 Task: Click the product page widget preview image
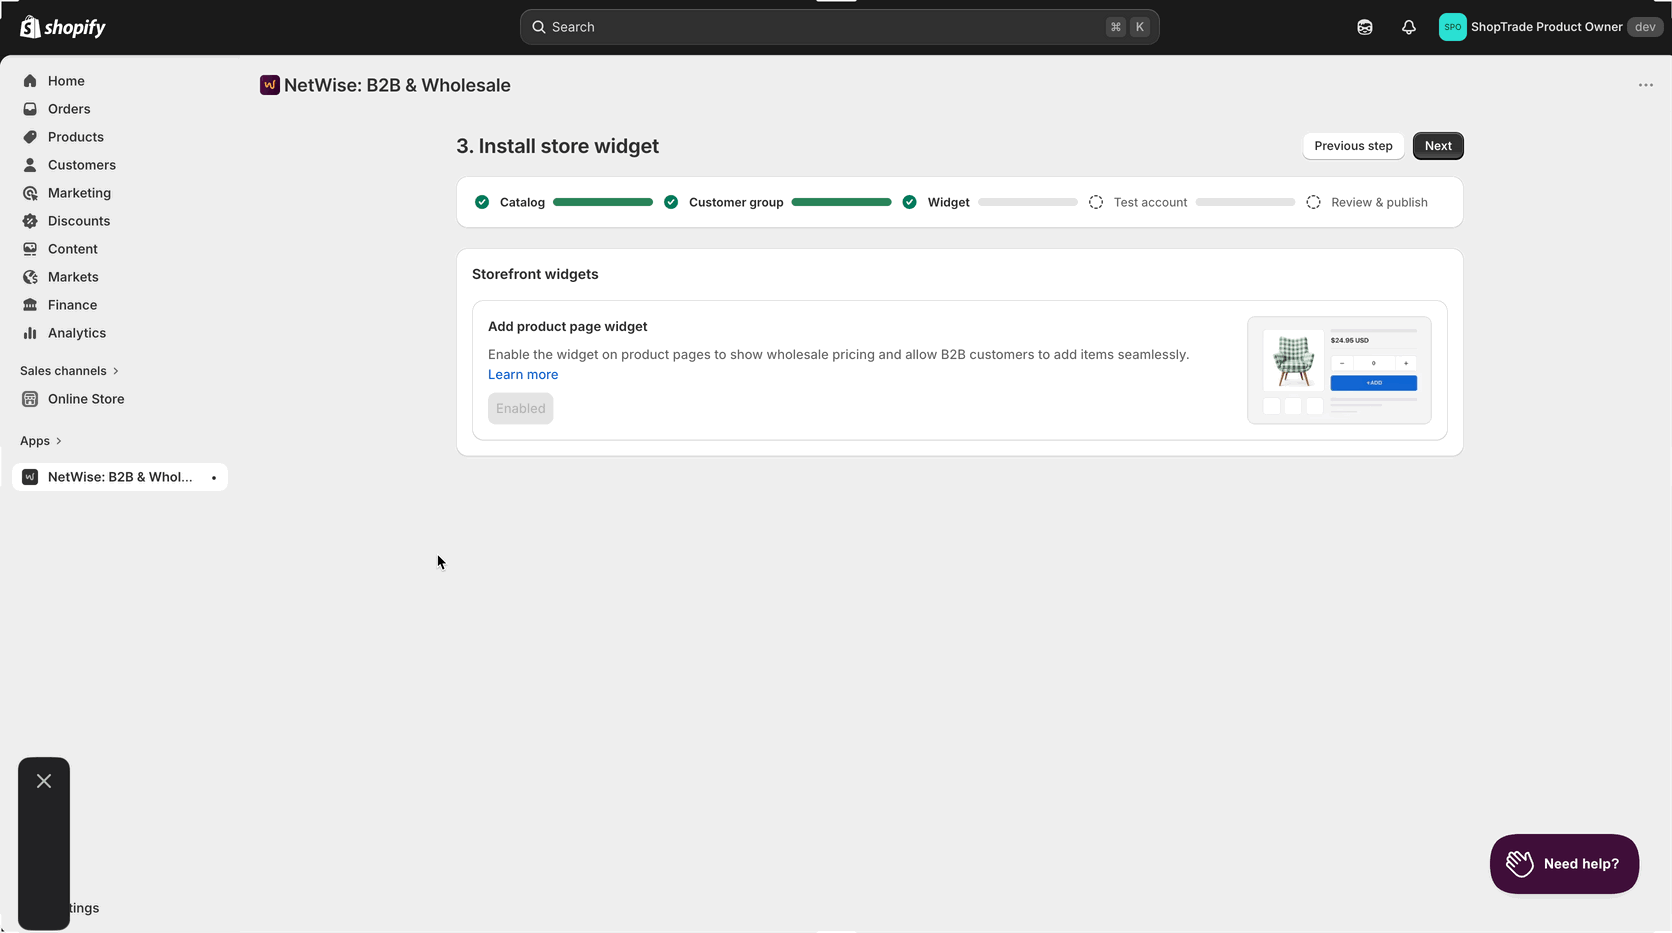1339,370
